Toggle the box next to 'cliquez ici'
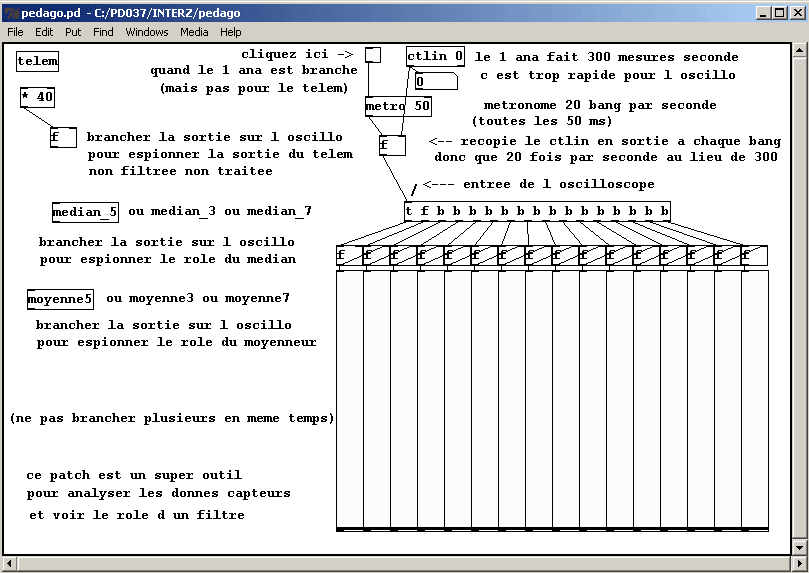Screen dimensions: 809x573 coord(373,55)
